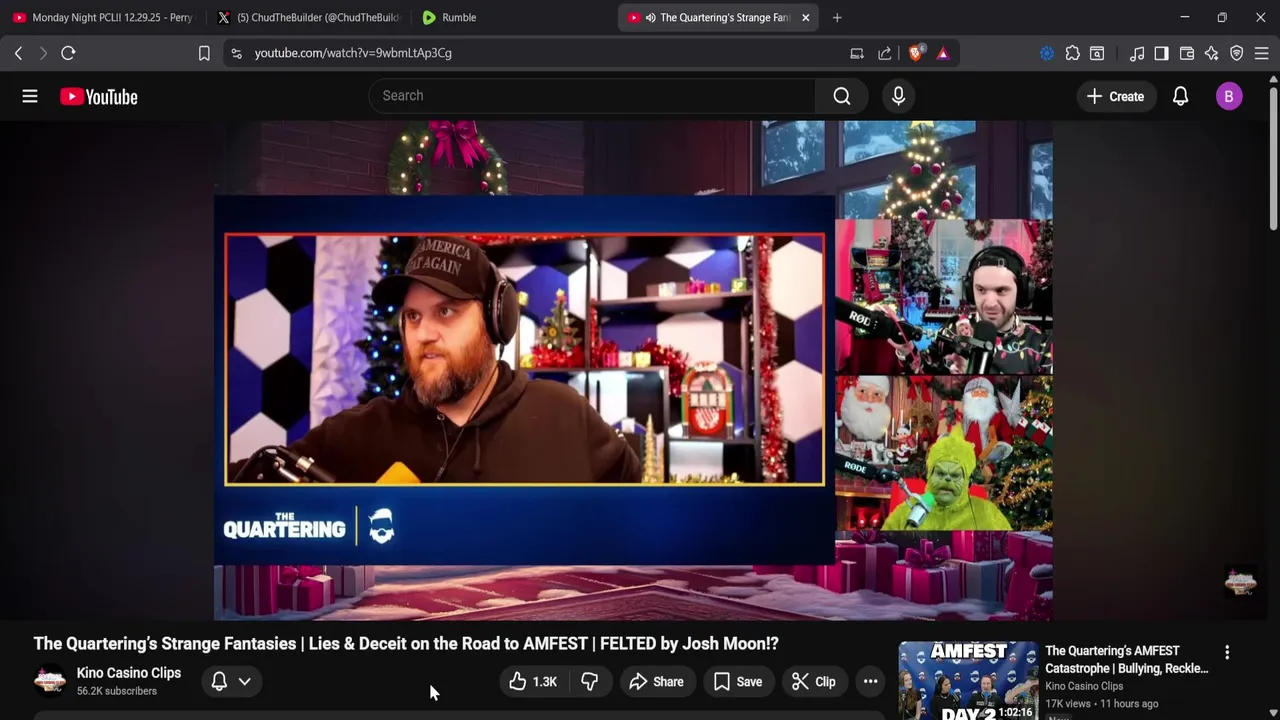Image resolution: width=1280 pixels, height=720 pixels.
Task: Open Brave Rewards triangle icon
Action: pos(943,53)
